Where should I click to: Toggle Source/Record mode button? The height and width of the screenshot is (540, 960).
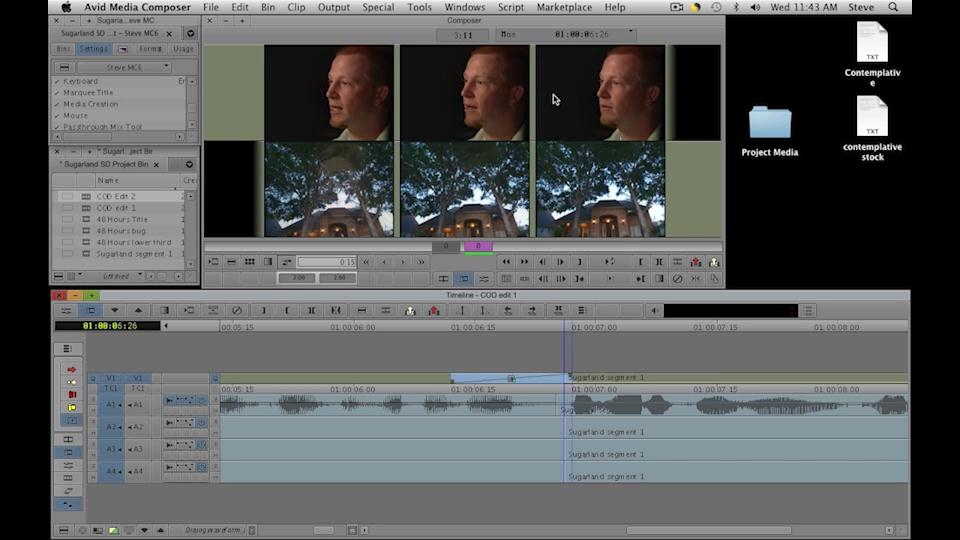point(443,279)
